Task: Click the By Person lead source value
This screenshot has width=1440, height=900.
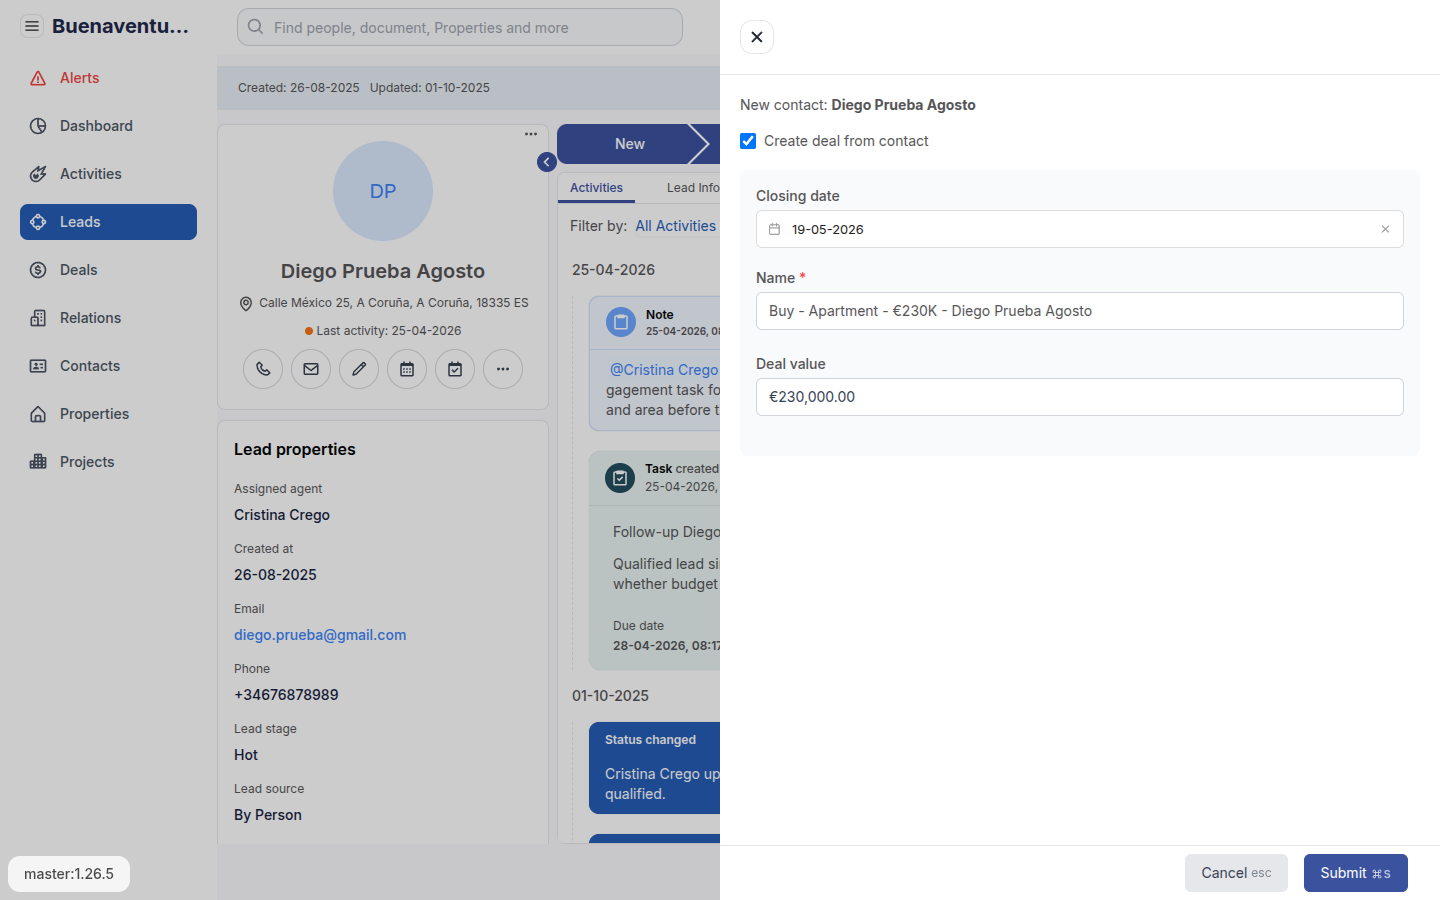Action: click(268, 815)
